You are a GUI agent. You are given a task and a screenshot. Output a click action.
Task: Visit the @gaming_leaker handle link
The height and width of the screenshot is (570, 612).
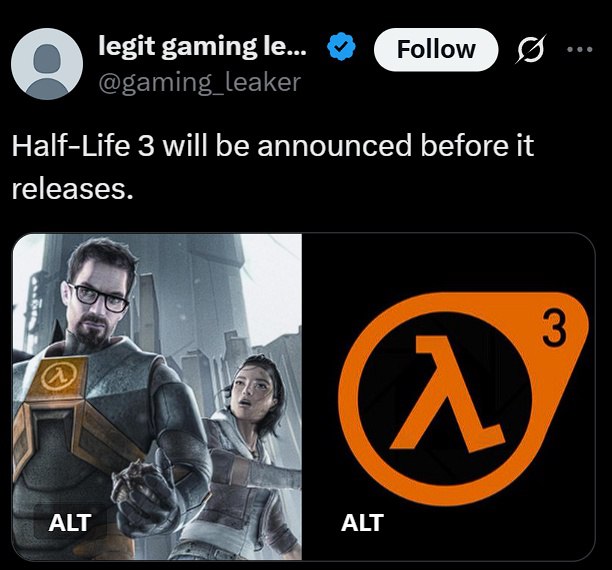(x=199, y=83)
